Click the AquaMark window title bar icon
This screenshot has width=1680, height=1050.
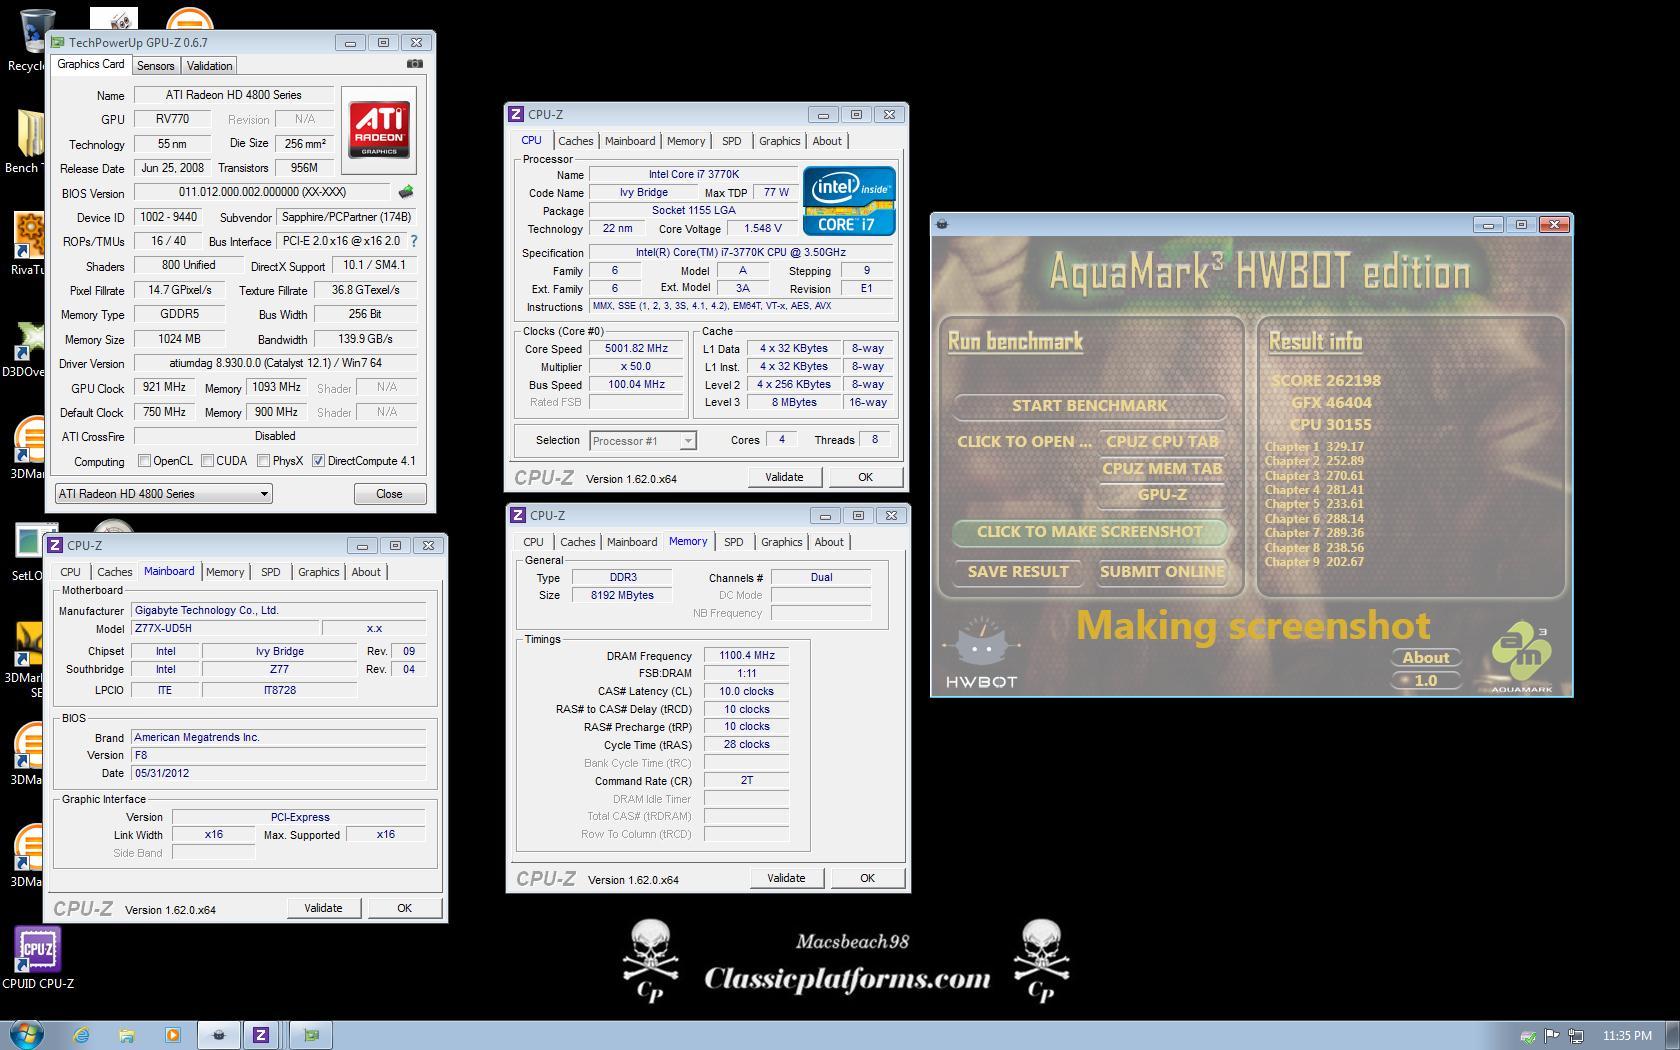(941, 224)
